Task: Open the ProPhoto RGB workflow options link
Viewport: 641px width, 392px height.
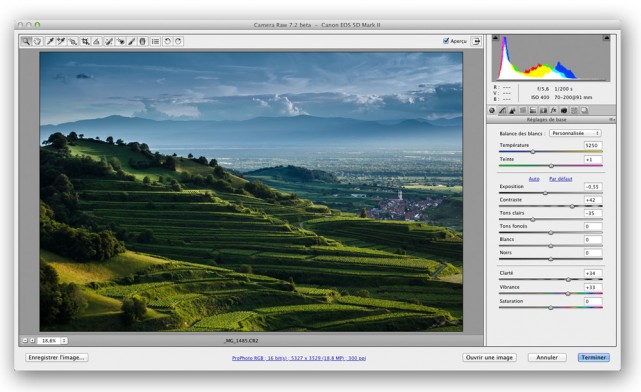Action: [299, 358]
